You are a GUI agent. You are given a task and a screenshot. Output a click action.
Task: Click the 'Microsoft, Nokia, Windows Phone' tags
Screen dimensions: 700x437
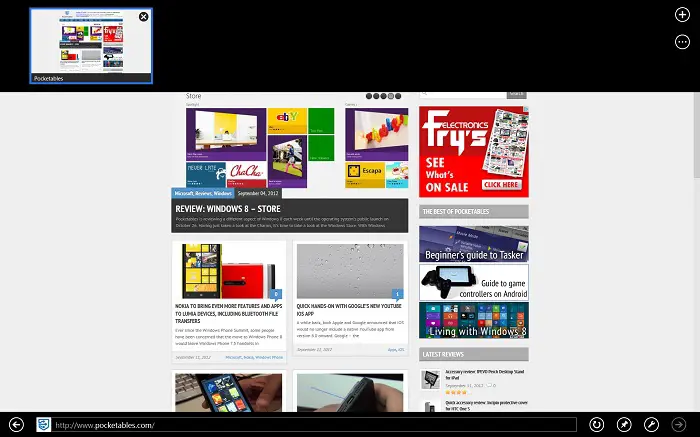pos(254,358)
